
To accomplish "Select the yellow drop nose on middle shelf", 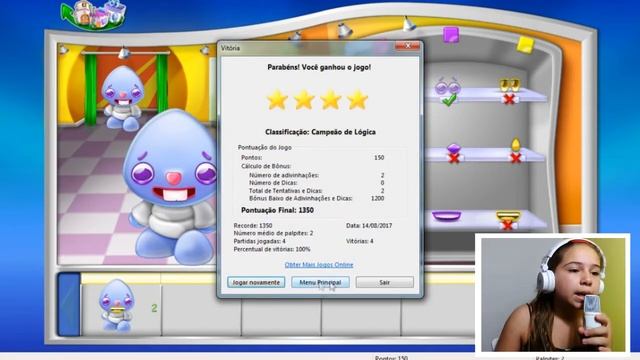I will (516, 145).
